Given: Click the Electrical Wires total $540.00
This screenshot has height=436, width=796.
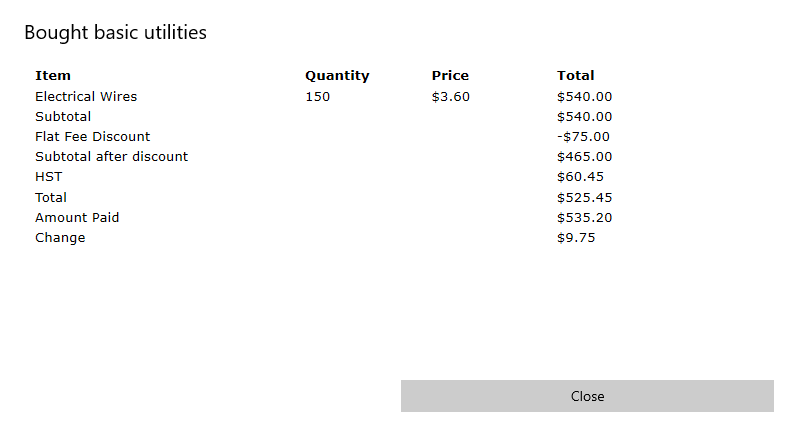Looking at the screenshot, I should coord(584,96).
